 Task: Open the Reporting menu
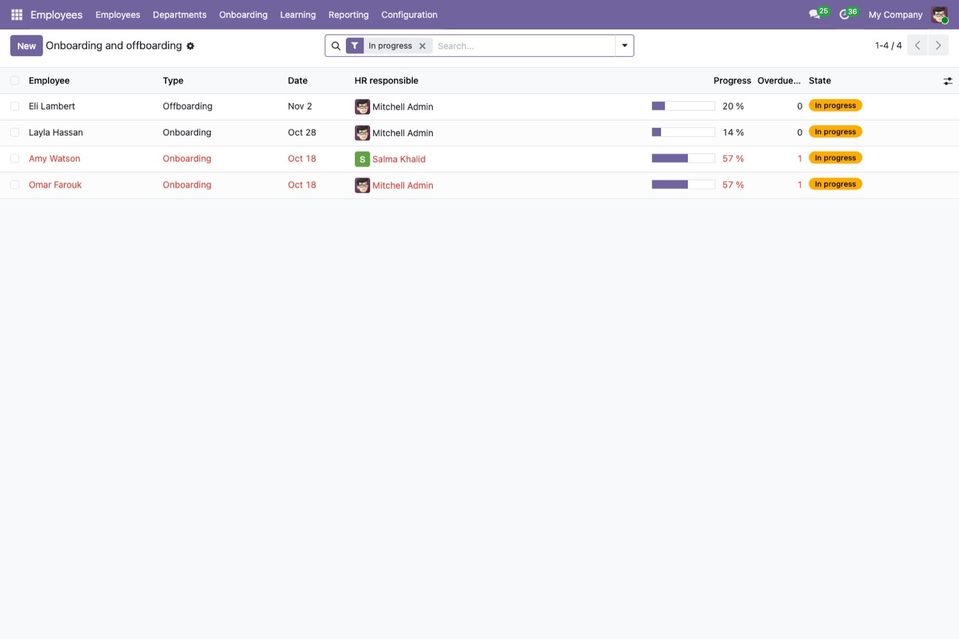click(x=348, y=15)
